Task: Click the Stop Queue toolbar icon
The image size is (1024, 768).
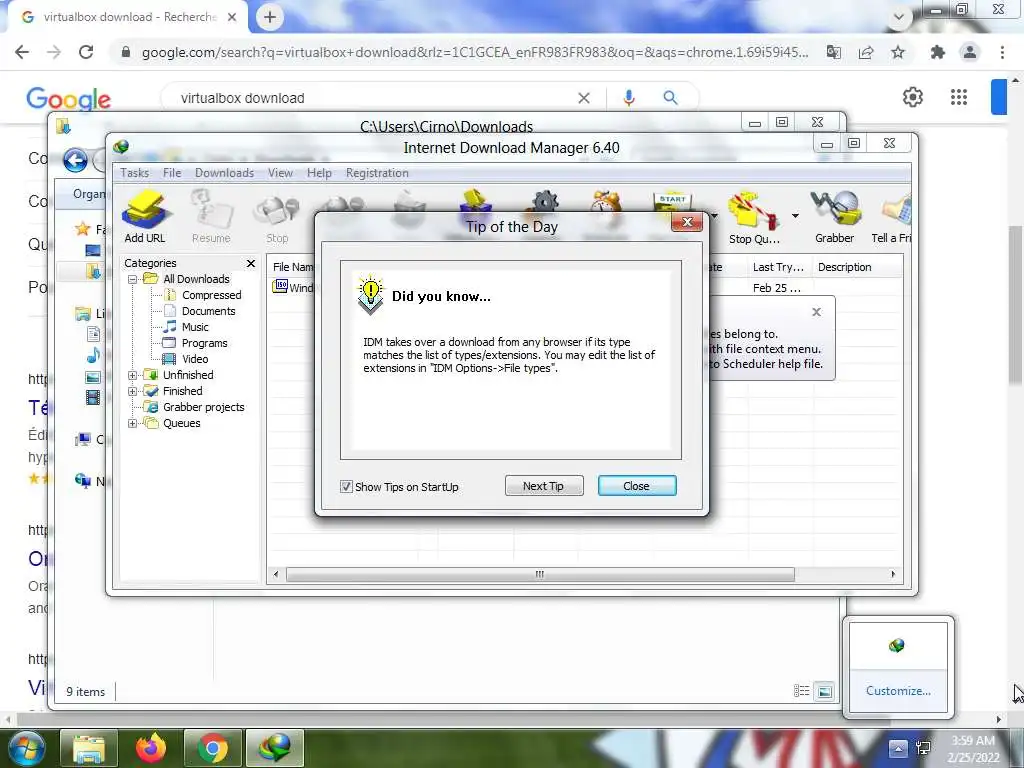Action: click(754, 217)
